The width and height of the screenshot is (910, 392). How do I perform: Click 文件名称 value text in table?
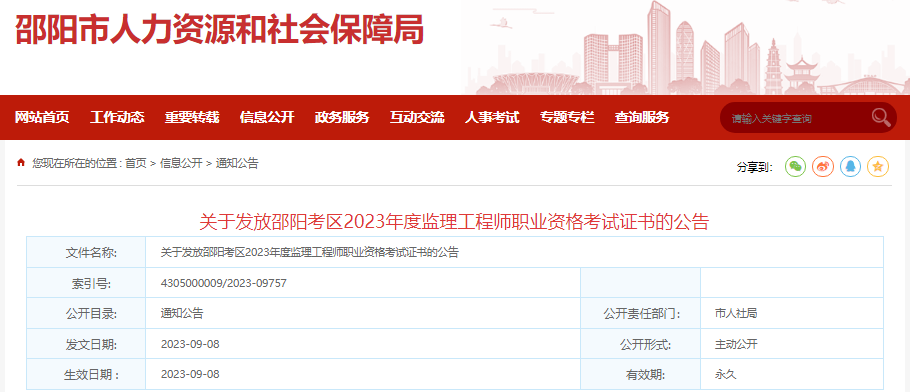(309, 252)
